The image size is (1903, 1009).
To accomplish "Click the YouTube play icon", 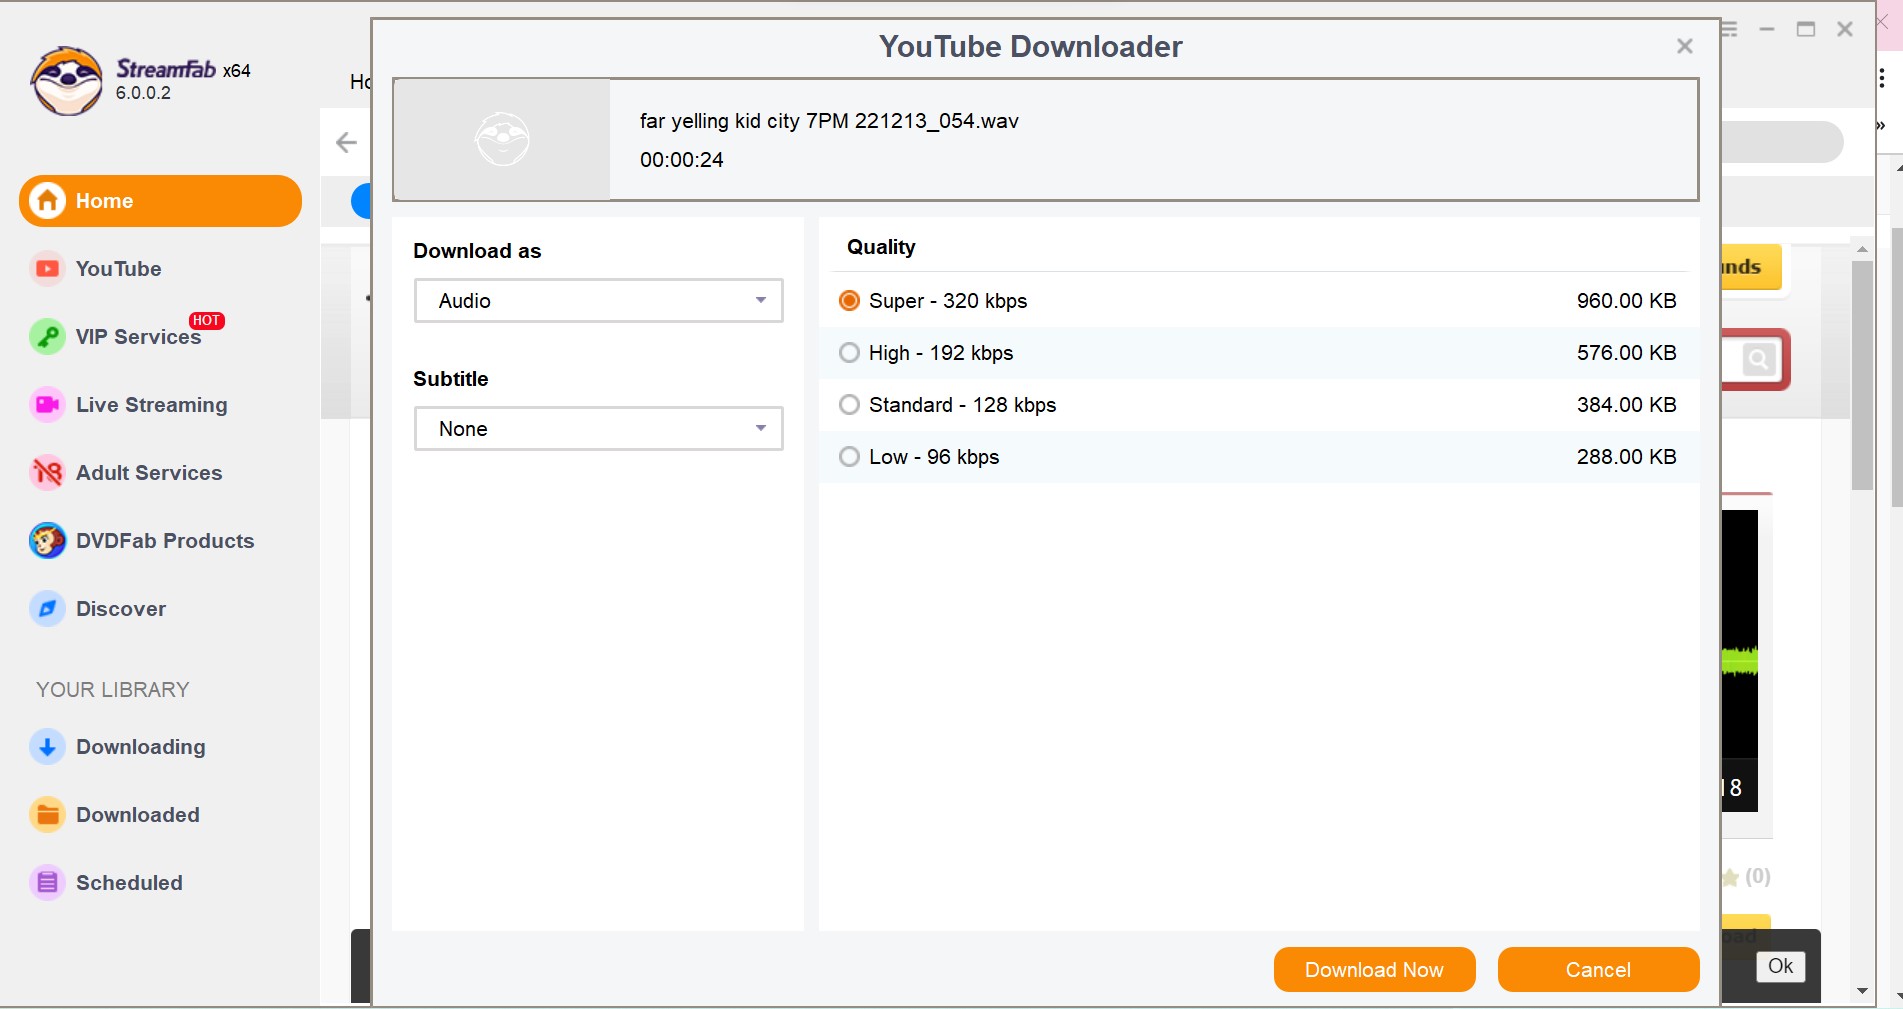I will click(x=47, y=269).
